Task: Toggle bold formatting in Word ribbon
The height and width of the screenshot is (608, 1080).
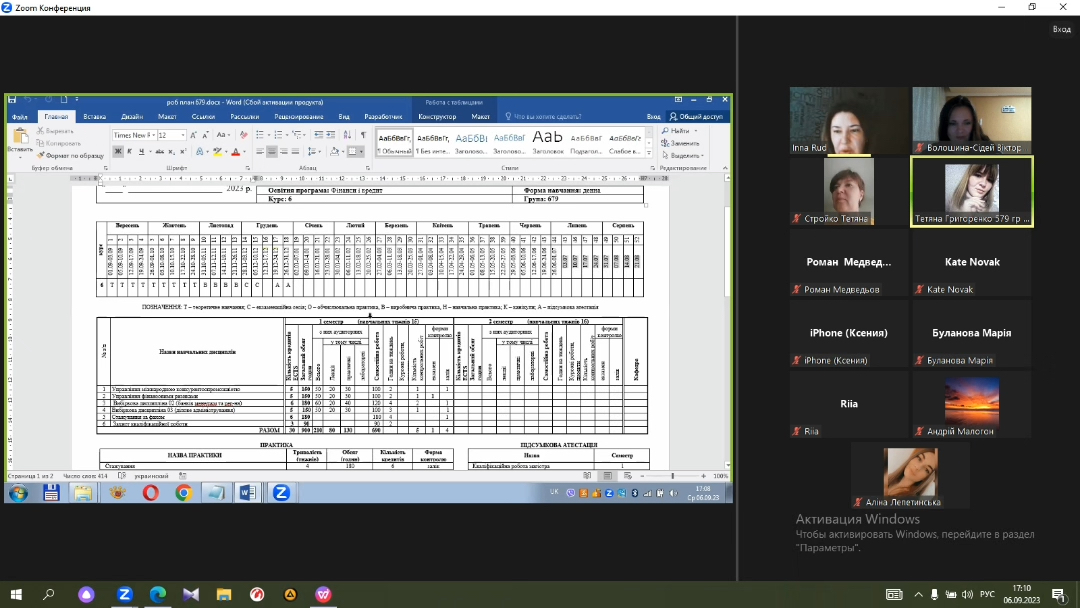Action: (117, 152)
